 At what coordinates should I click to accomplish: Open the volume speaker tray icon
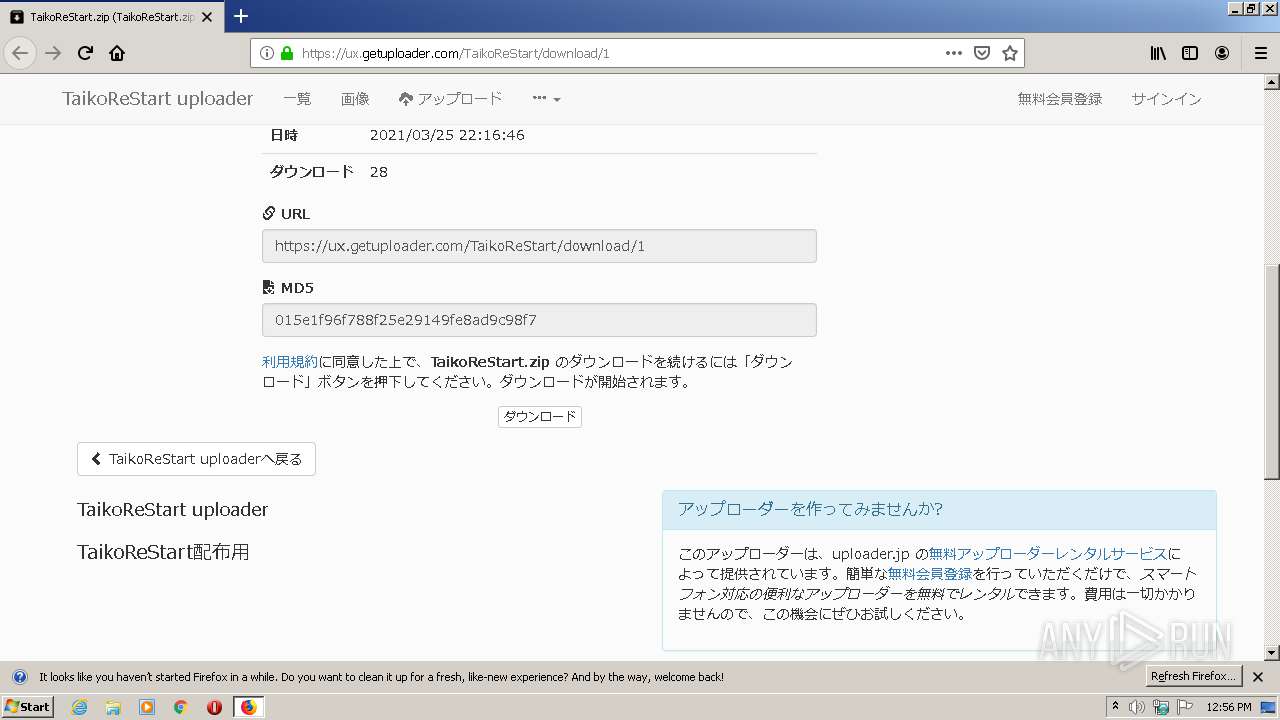1136,707
